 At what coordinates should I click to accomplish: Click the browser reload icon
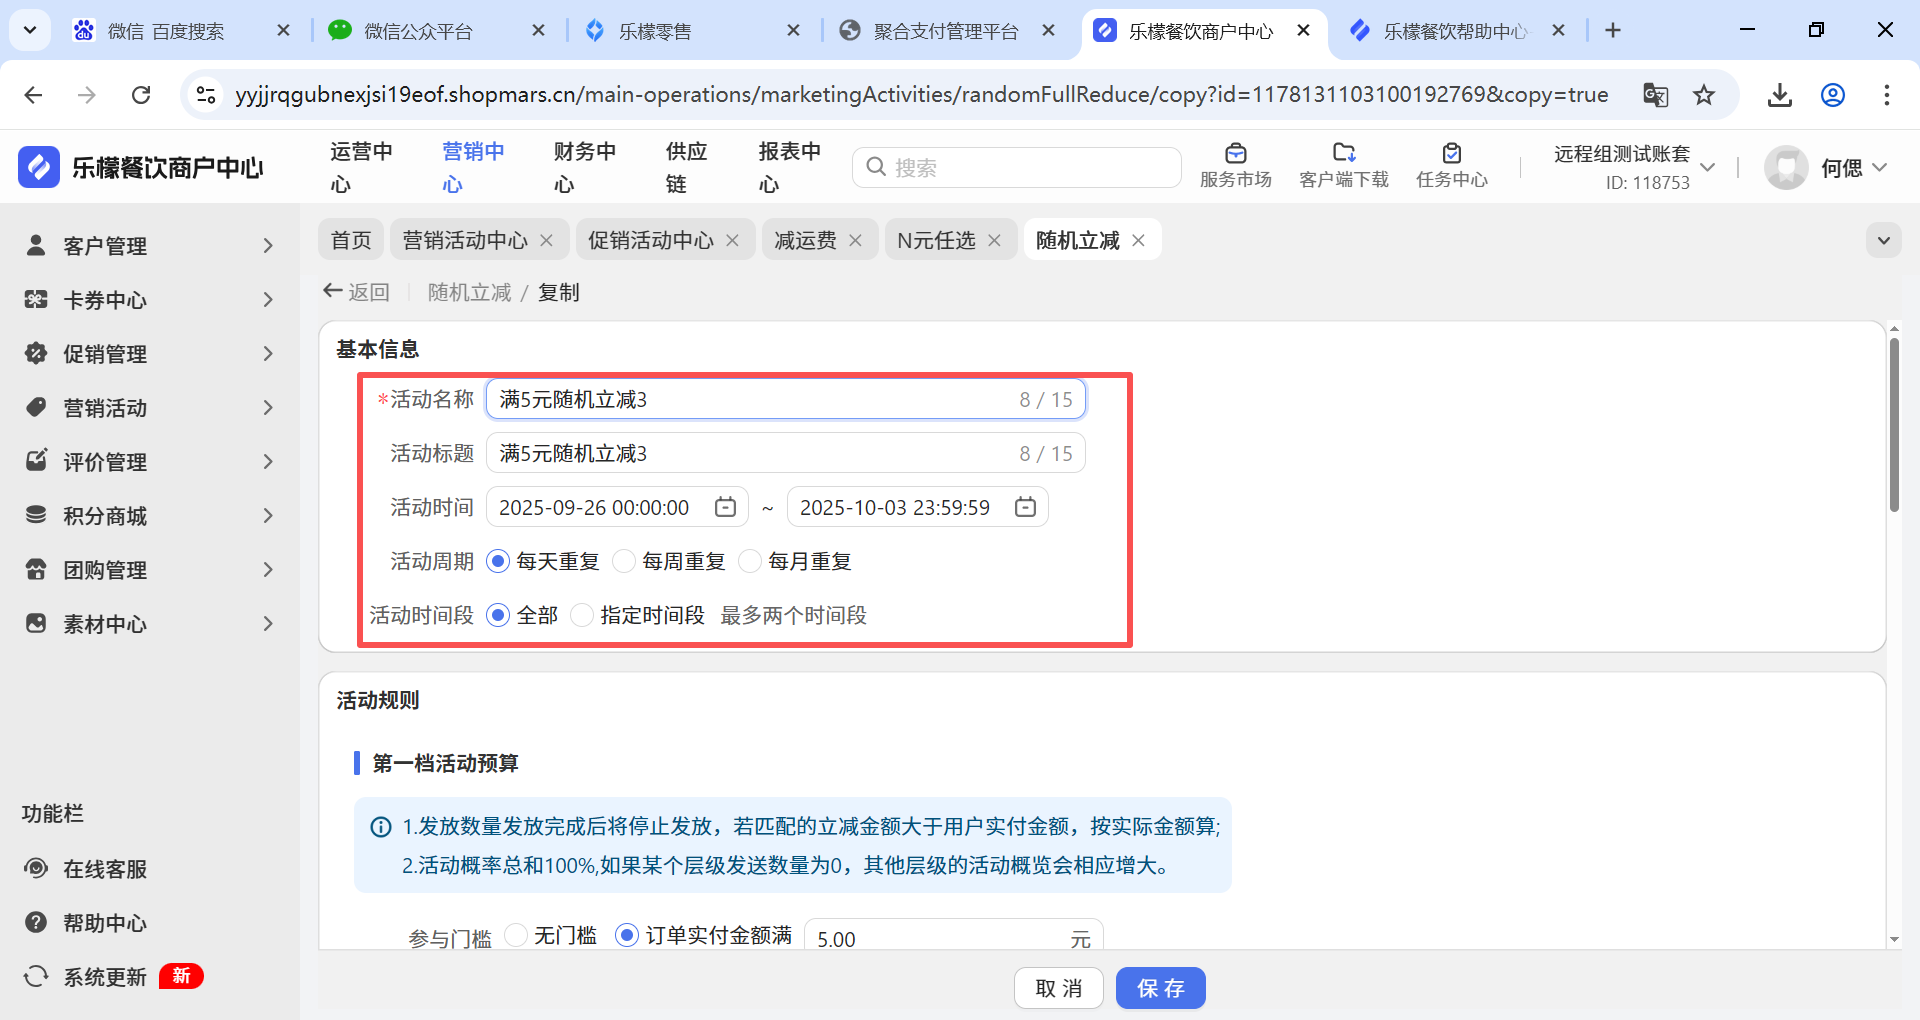(x=141, y=95)
